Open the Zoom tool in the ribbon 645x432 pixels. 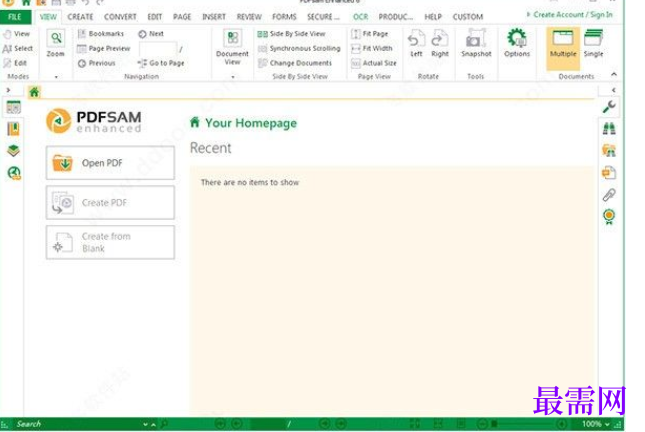(56, 43)
